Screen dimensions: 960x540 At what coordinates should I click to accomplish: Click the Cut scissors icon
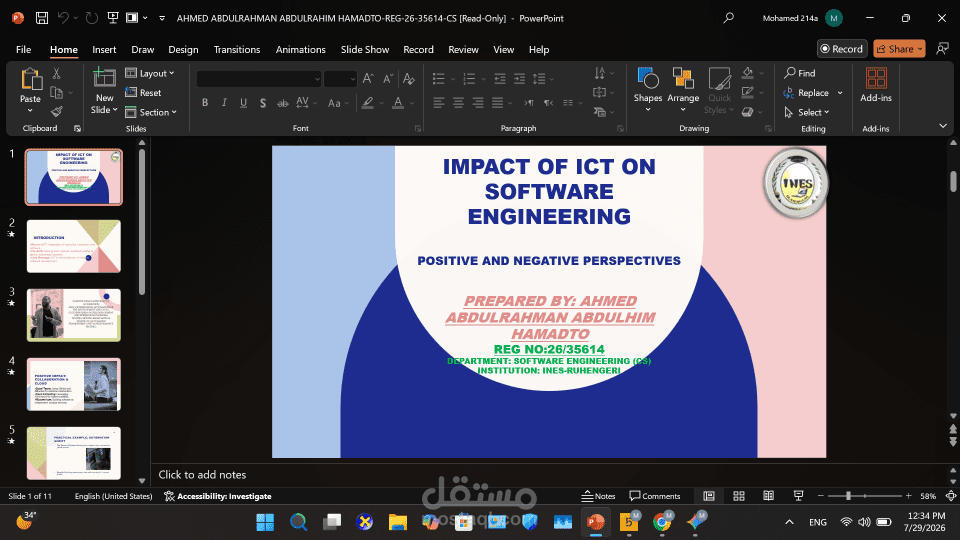(56, 73)
